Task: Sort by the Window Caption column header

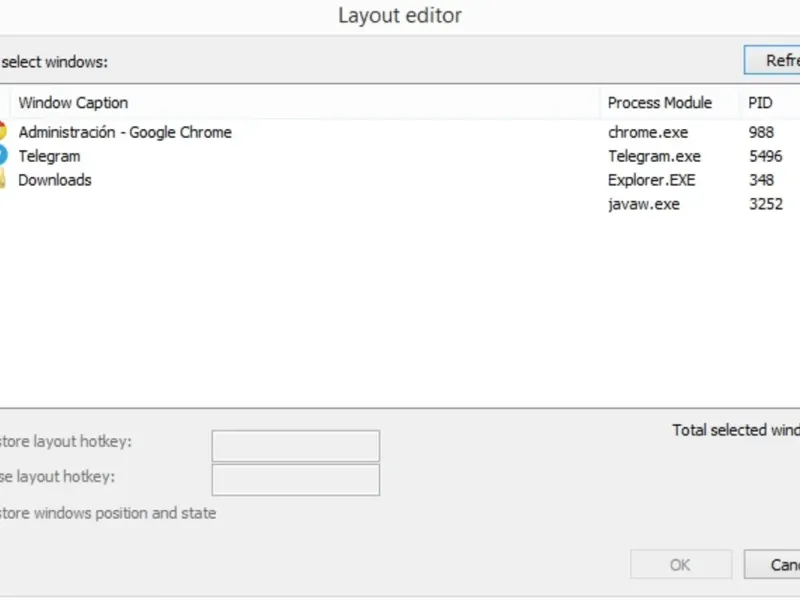Action: click(x=73, y=103)
